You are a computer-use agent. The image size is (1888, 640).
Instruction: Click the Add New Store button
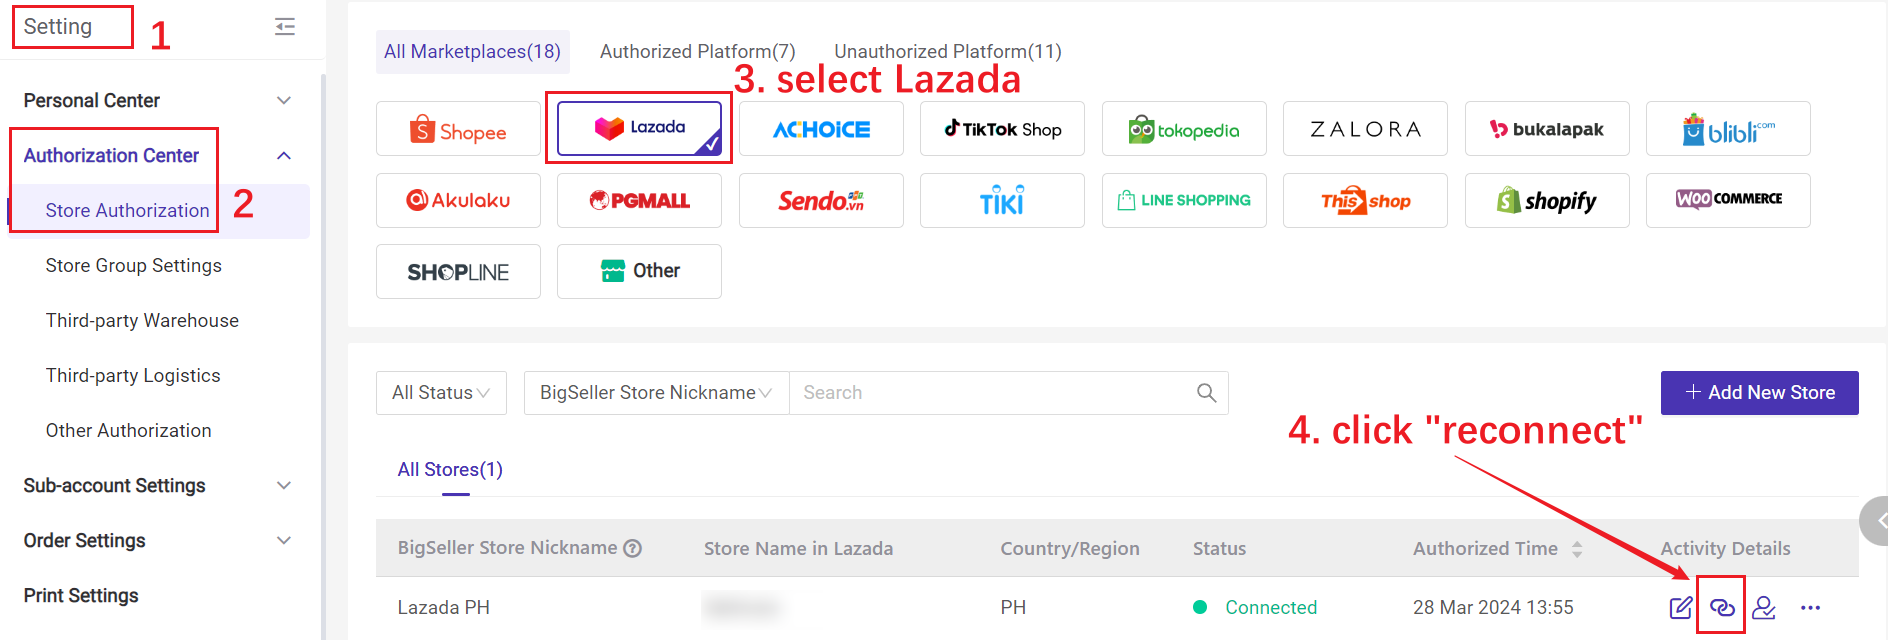(1760, 393)
